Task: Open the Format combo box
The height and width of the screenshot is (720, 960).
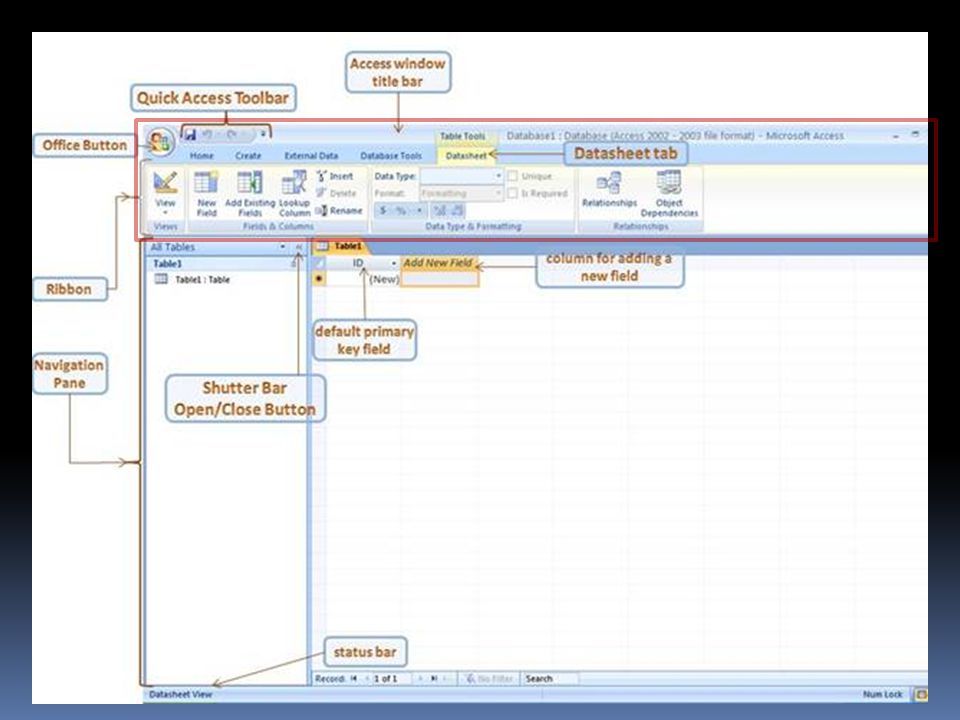Action: click(x=462, y=193)
